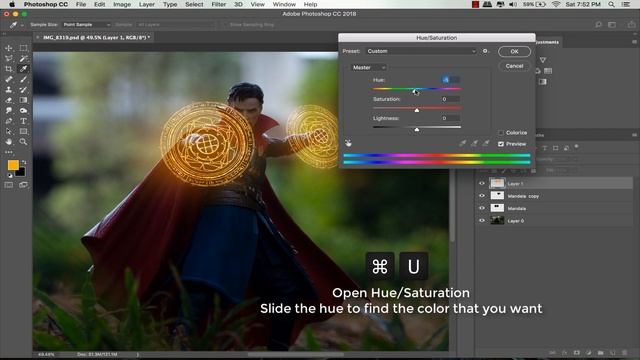The width and height of the screenshot is (640, 360).
Task: Select the Gradient tool
Action: pos(23,100)
